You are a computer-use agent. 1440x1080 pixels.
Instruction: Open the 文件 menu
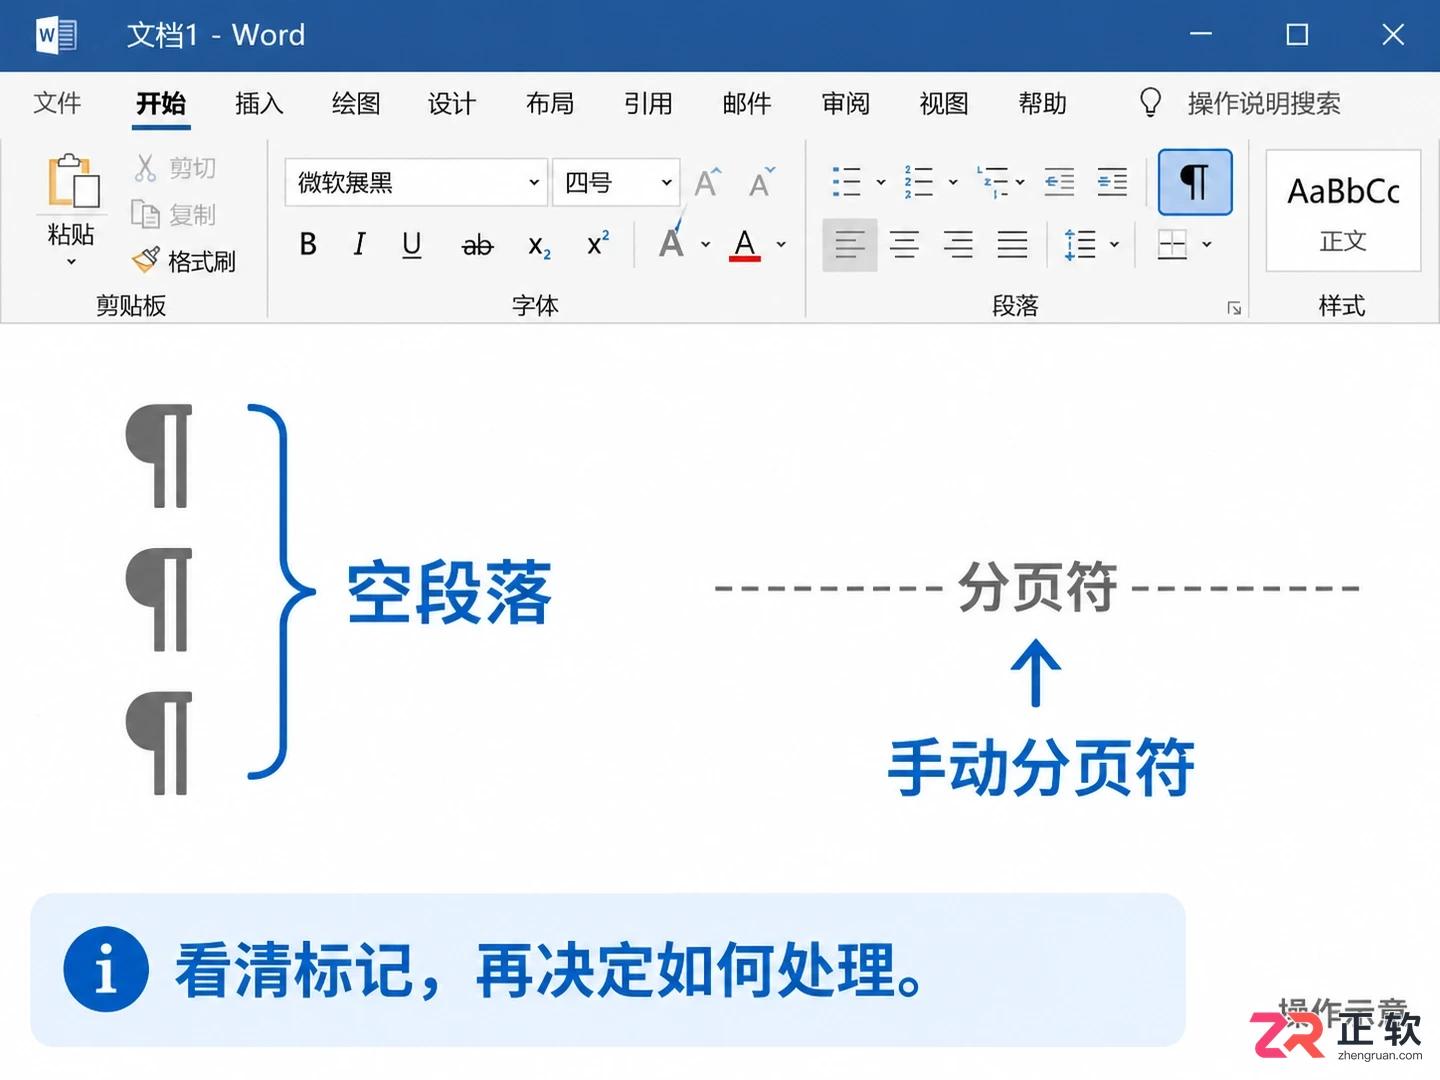point(57,103)
